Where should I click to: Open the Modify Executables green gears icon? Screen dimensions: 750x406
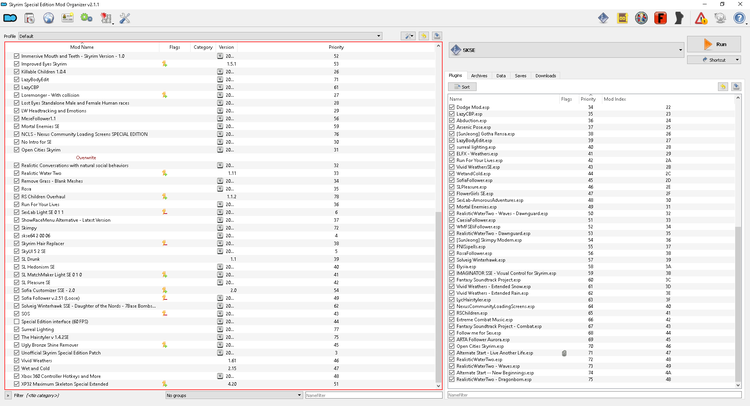click(x=87, y=18)
